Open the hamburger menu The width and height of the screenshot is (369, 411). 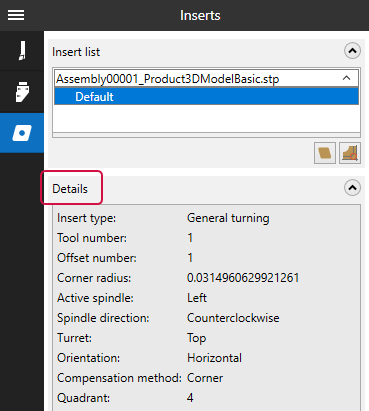[16, 15]
